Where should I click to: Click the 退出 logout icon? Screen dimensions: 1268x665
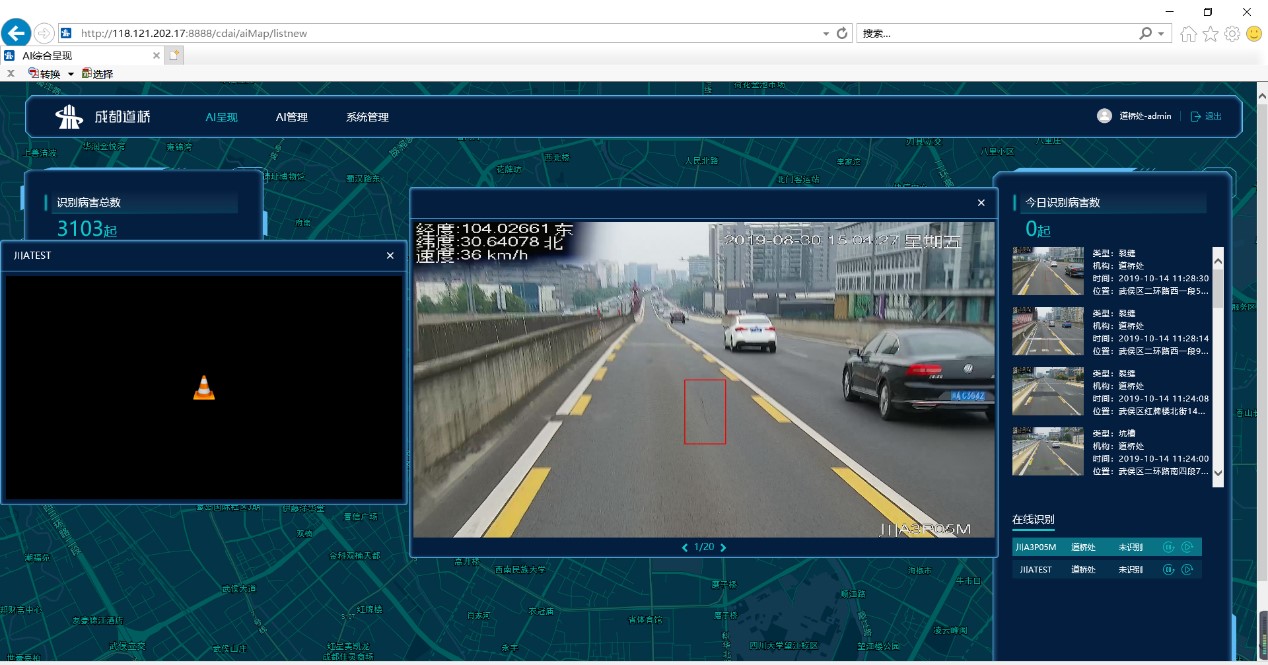[1195, 117]
